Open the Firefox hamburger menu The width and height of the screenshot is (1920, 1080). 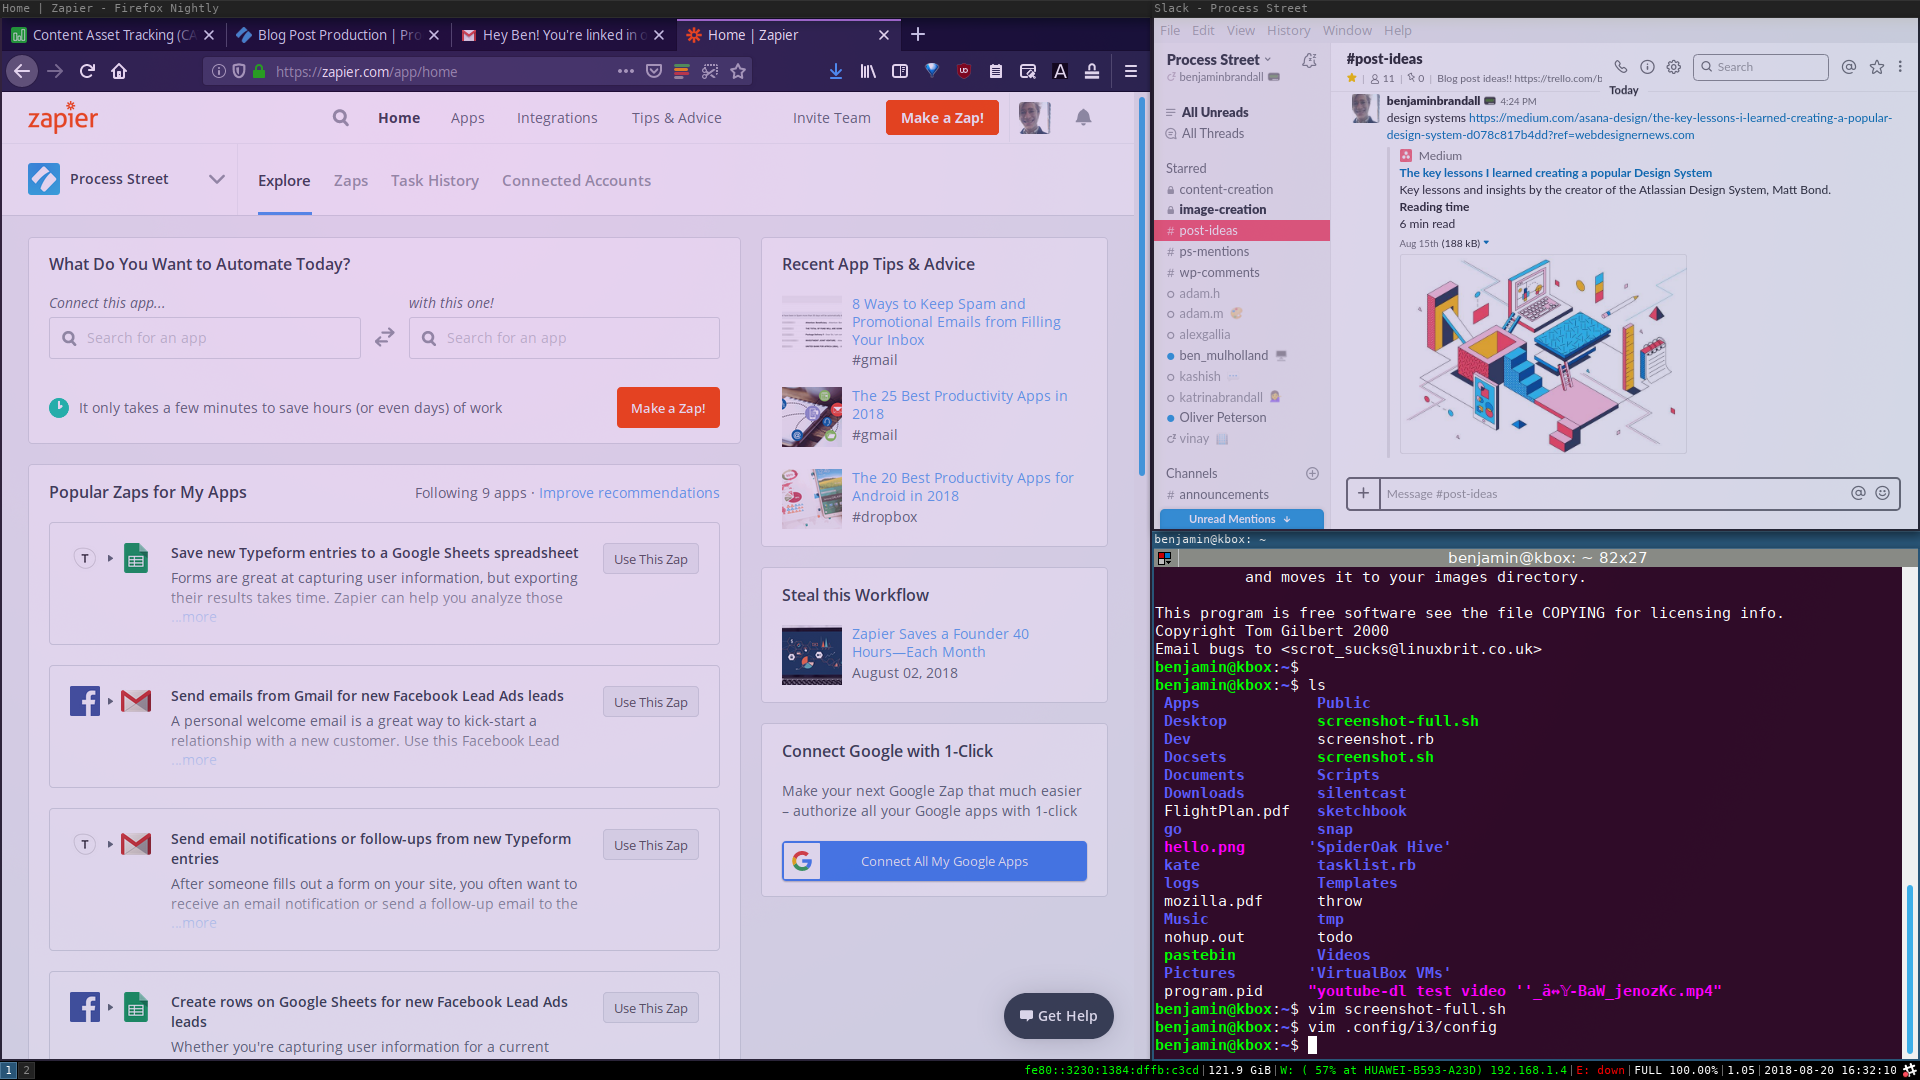pos(1131,71)
